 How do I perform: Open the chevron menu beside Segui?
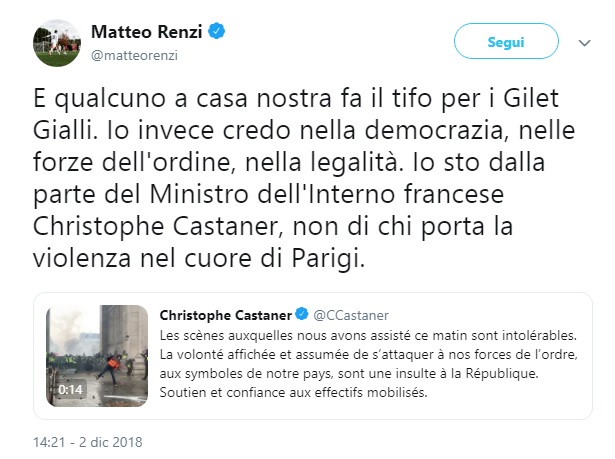click(x=586, y=43)
